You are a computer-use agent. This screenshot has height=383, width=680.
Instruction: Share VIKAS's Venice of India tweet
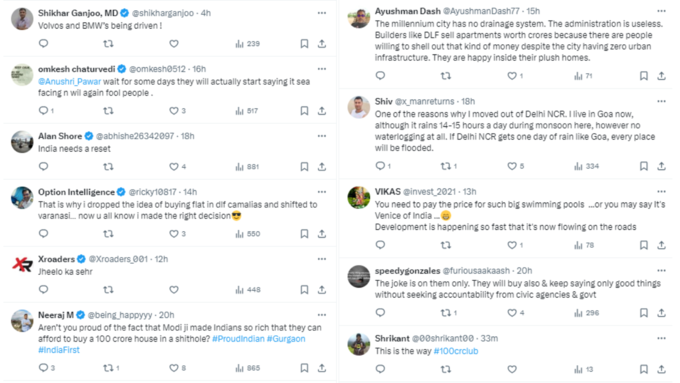661,245
